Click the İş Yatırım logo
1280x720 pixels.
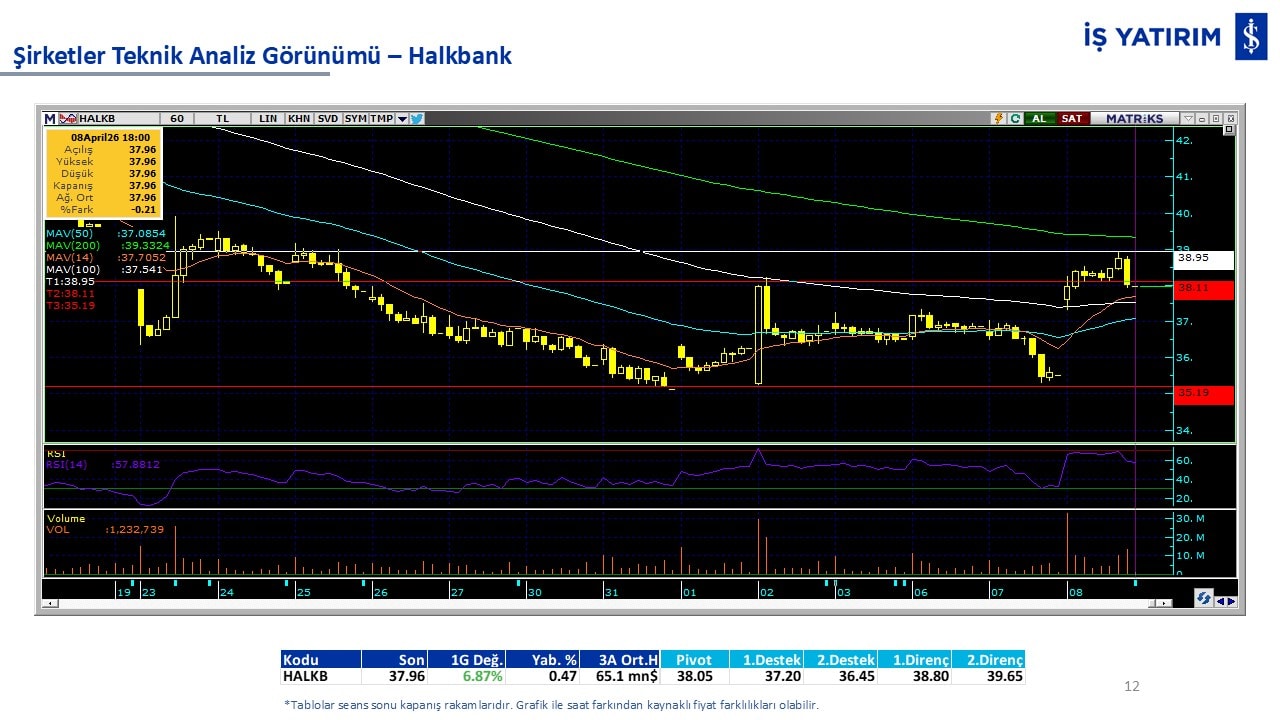pyautogui.click(x=1250, y=37)
